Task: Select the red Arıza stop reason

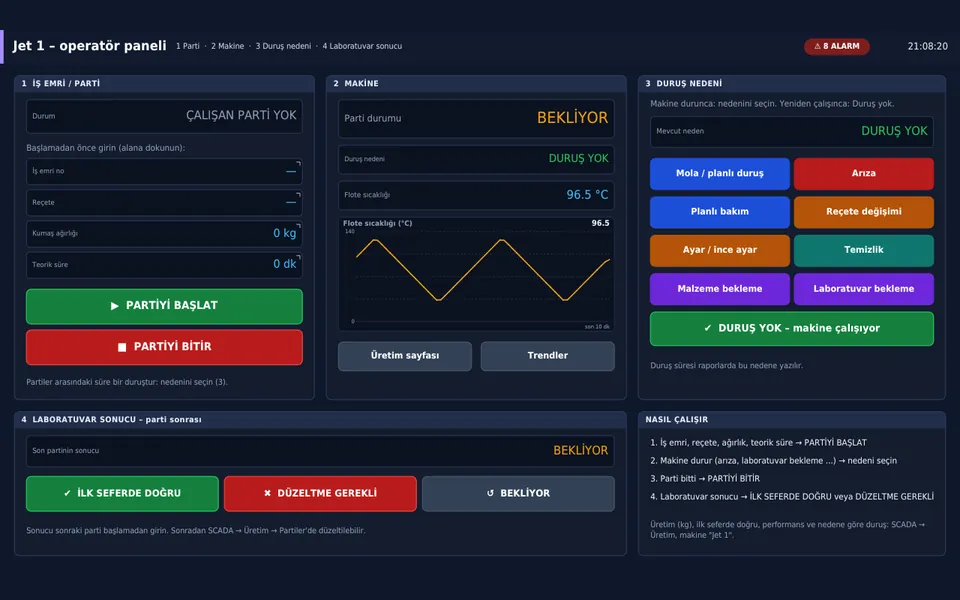Action: point(864,174)
